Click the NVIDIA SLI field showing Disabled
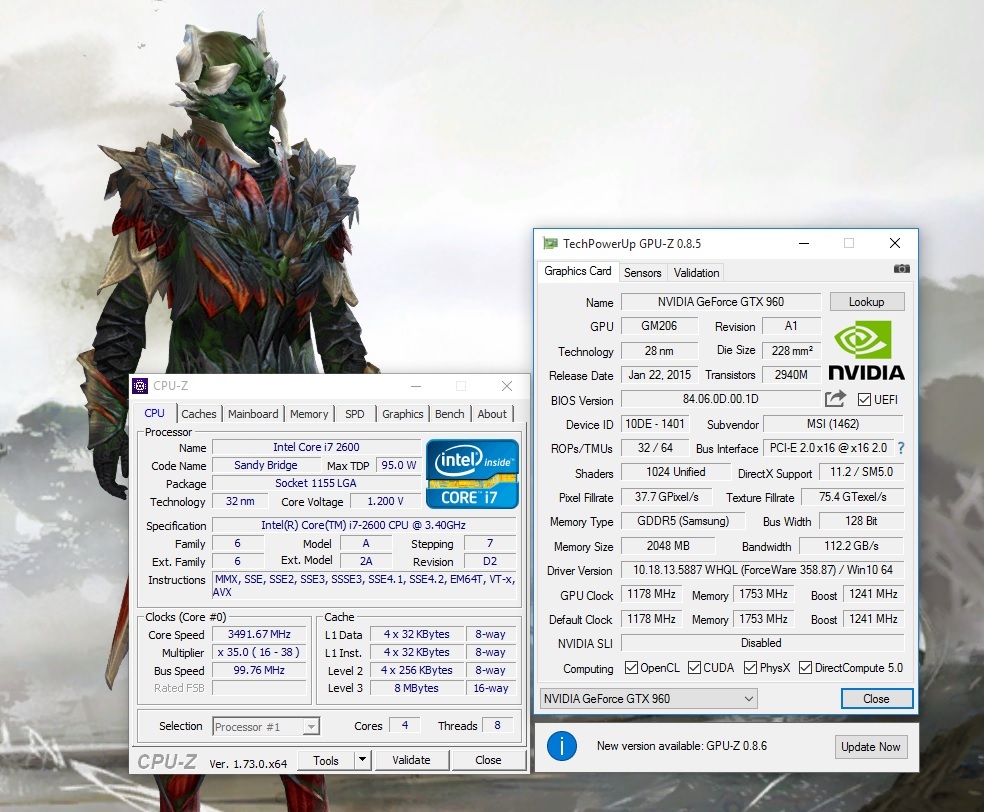Image resolution: width=984 pixels, height=812 pixels. click(x=762, y=643)
